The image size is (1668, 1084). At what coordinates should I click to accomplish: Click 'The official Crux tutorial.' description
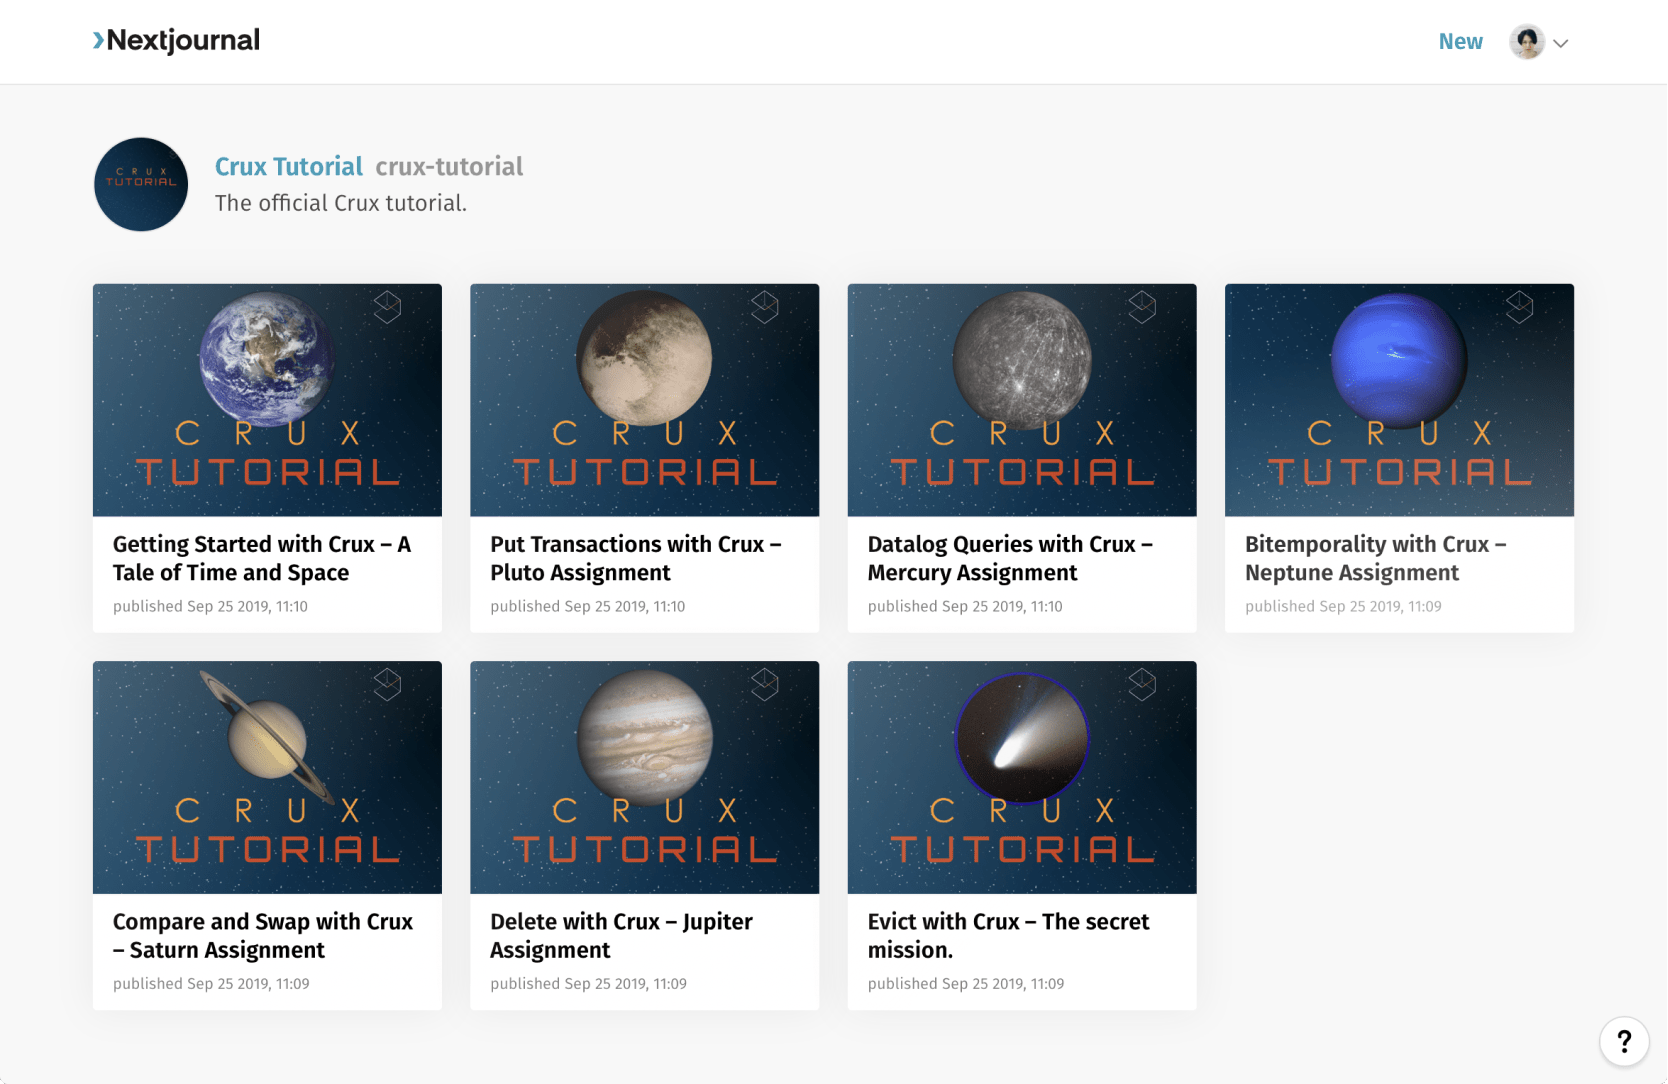click(341, 203)
